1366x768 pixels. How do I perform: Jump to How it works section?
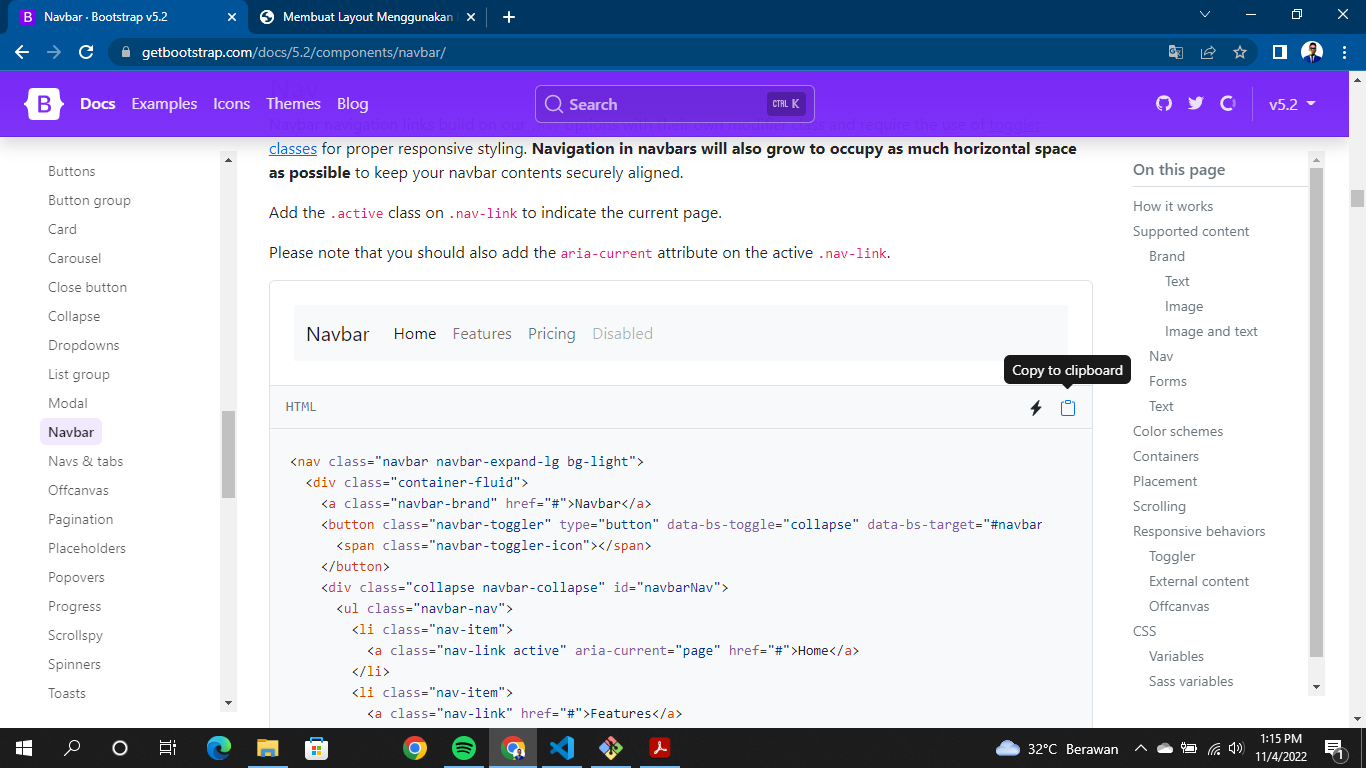[1173, 206]
